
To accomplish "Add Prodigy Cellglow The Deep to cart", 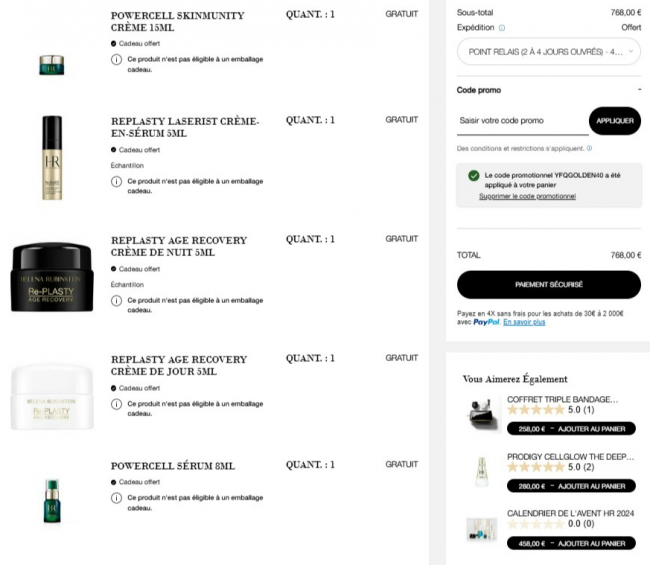I will 571,486.
